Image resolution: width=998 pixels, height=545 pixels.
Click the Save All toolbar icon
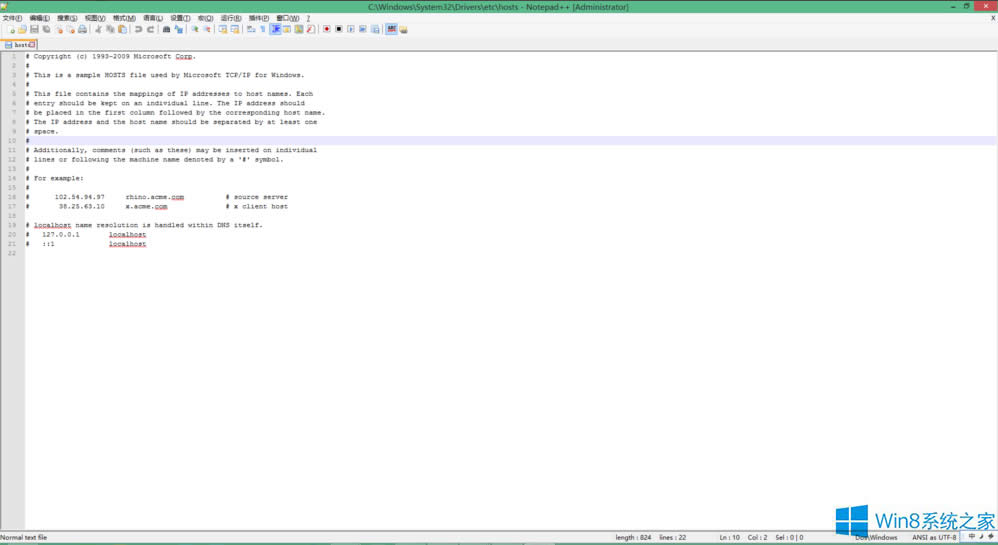[x=46, y=29]
